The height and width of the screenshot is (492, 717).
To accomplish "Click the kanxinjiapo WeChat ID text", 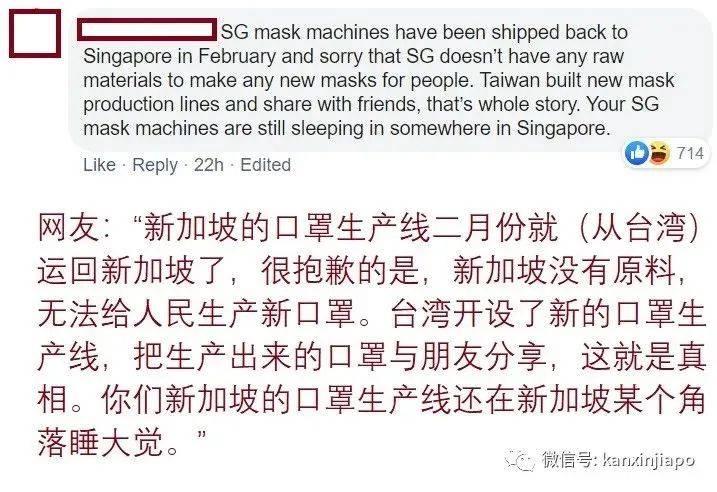I will 649,460.
